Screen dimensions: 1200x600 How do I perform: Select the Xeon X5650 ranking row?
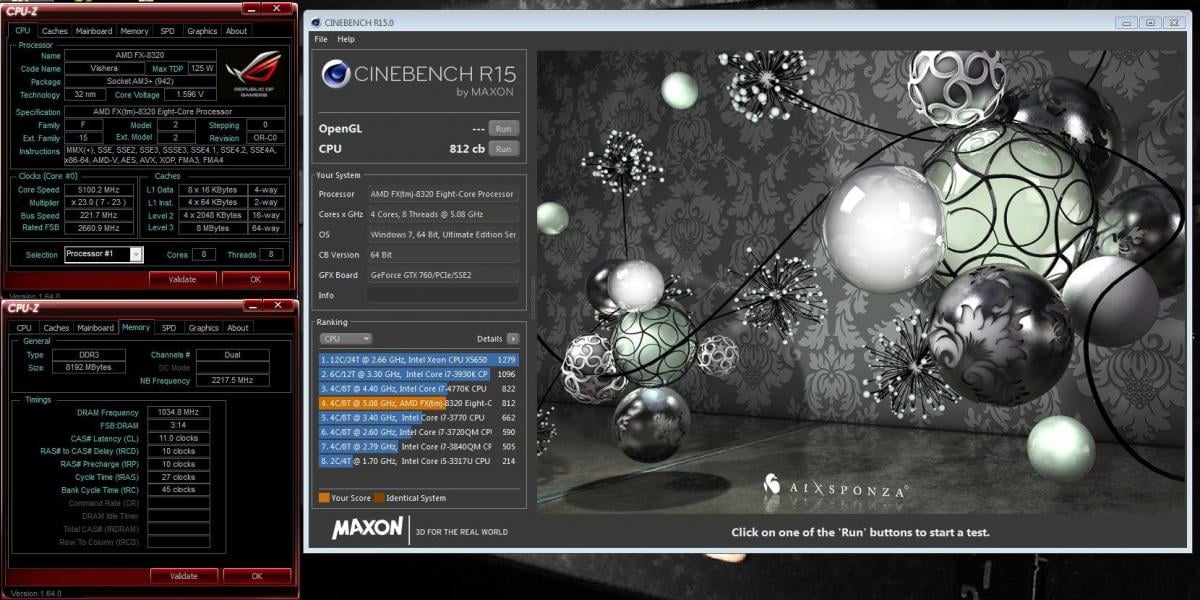click(419, 359)
